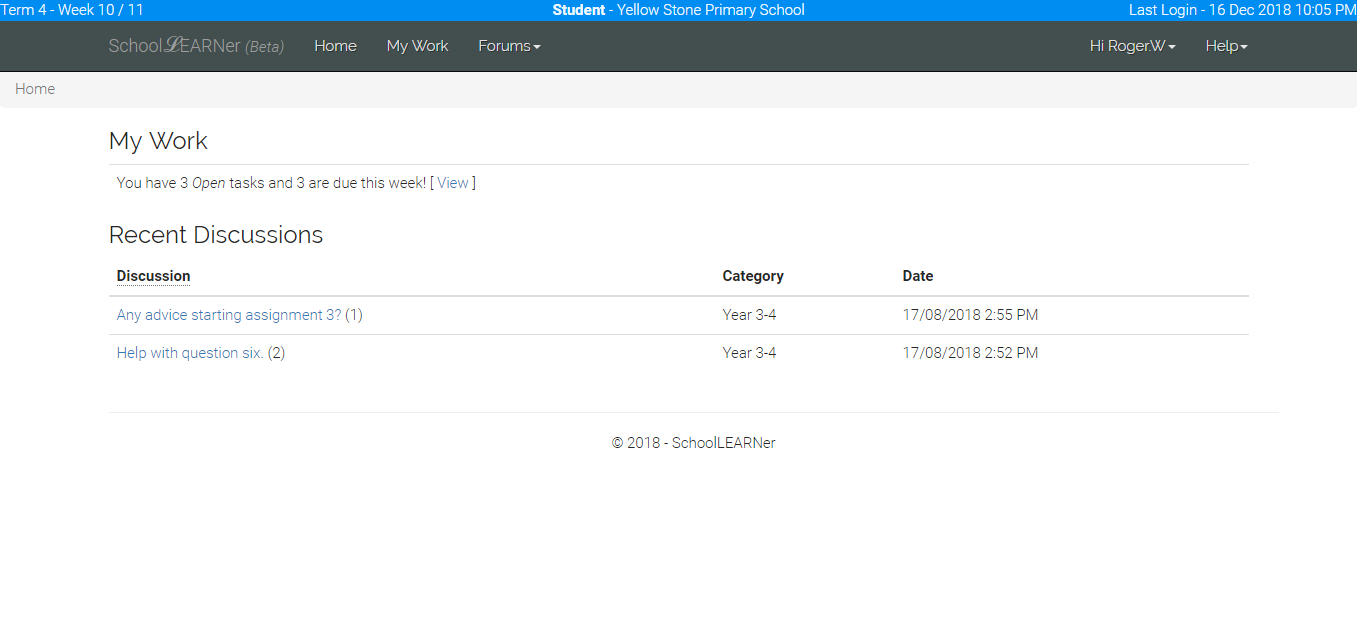Click the Home breadcrumb
1357x617 pixels.
pos(35,89)
